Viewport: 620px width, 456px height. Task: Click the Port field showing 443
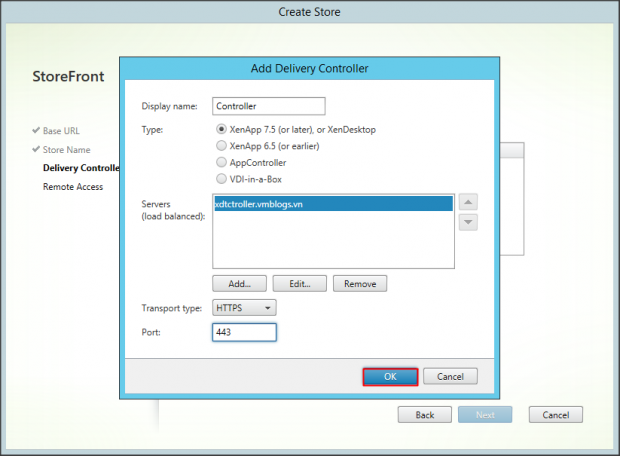pos(244,332)
